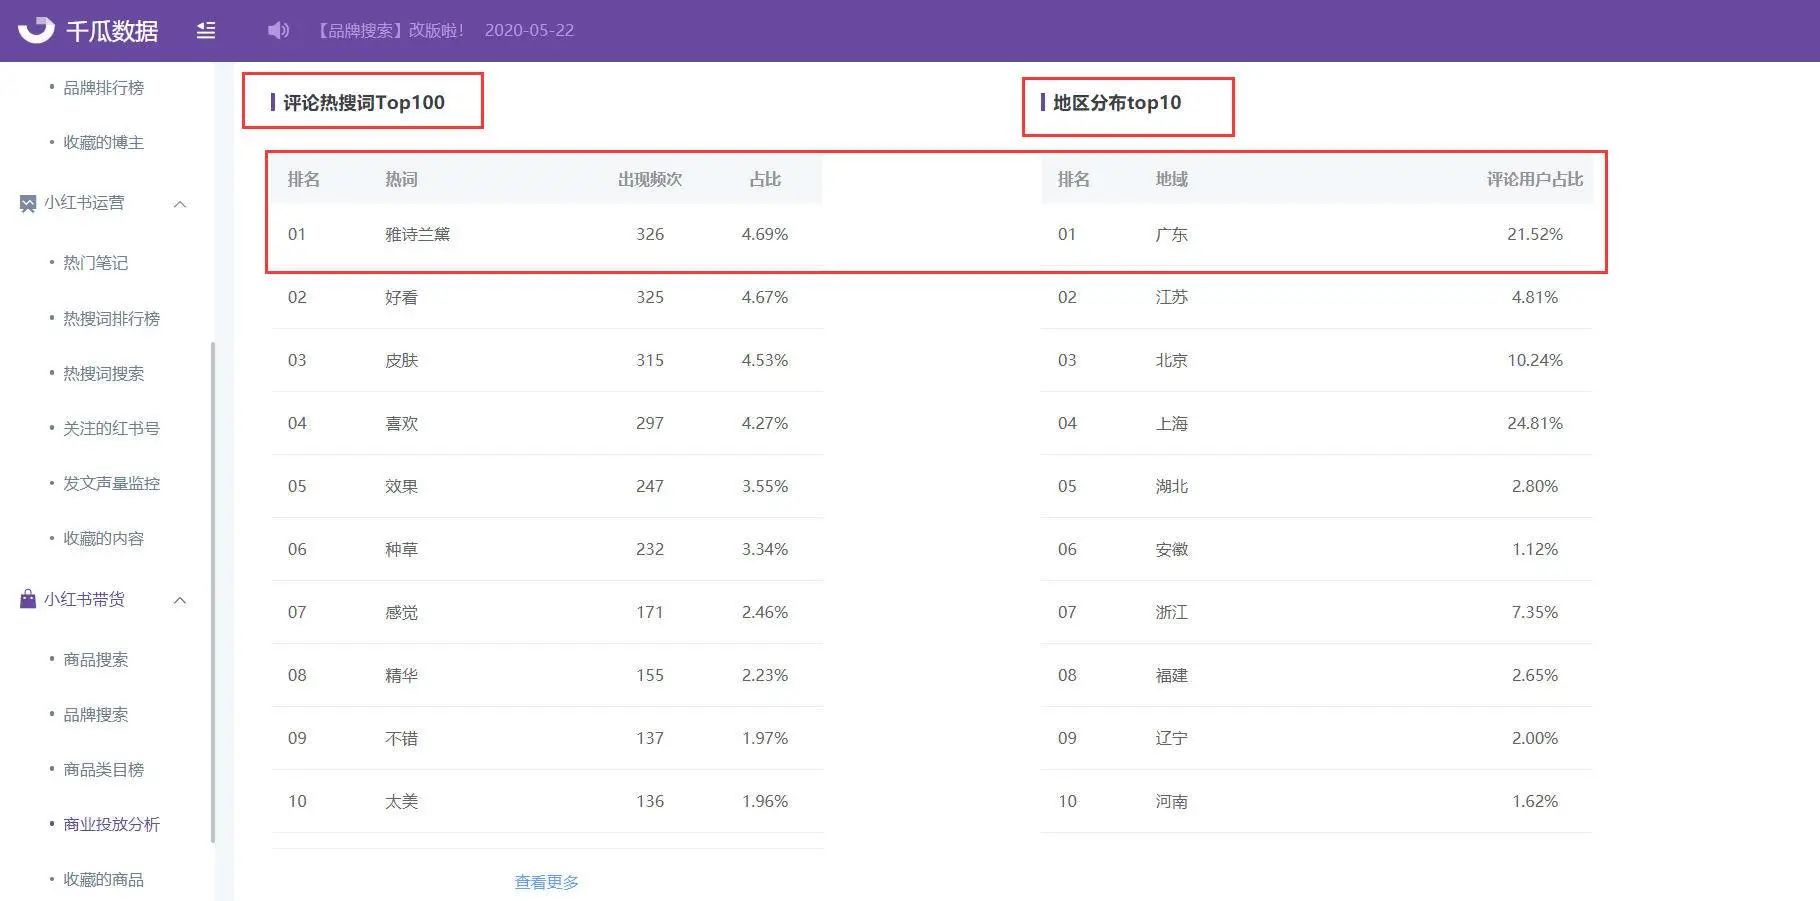This screenshot has height=901, width=1820.
Task: Select hot word 不错
Action: (401, 738)
